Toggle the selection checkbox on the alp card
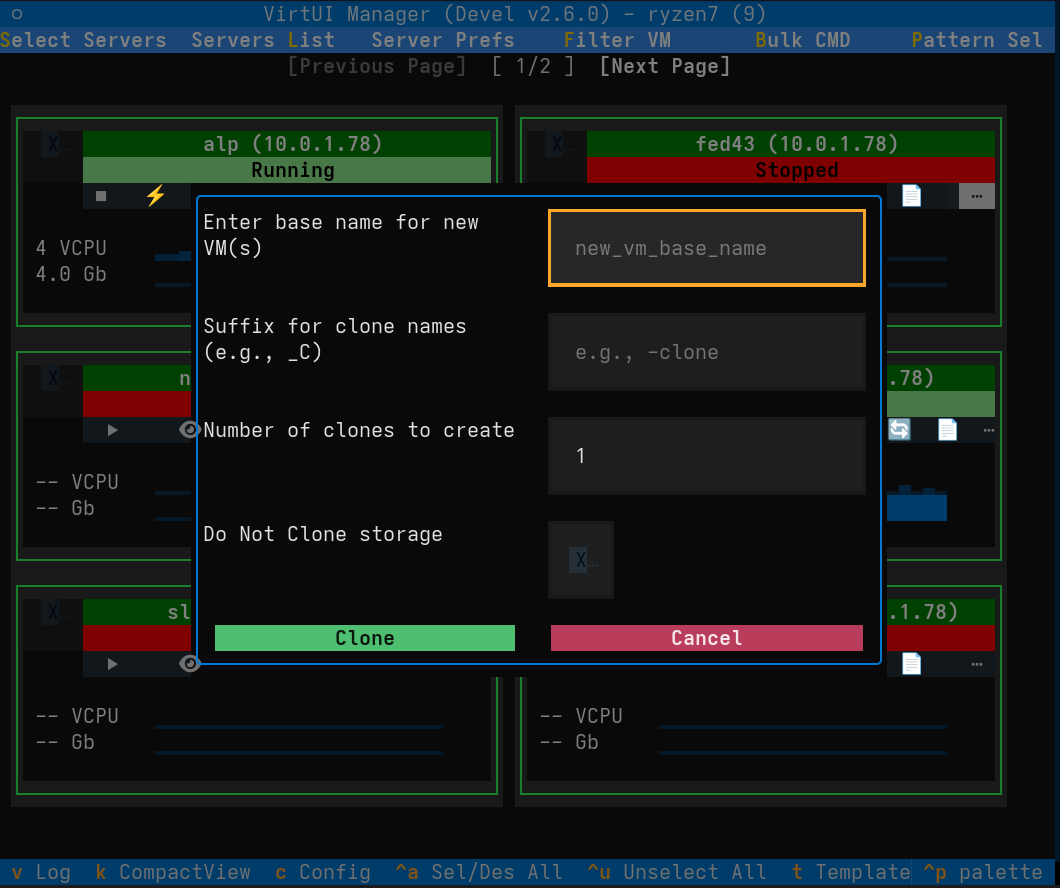The image size is (1060, 888). click(54, 144)
